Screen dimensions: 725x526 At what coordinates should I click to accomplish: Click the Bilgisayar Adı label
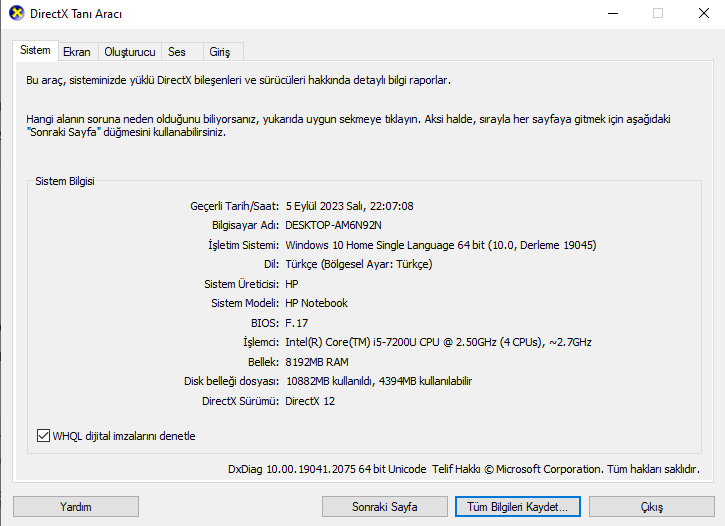(246, 225)
